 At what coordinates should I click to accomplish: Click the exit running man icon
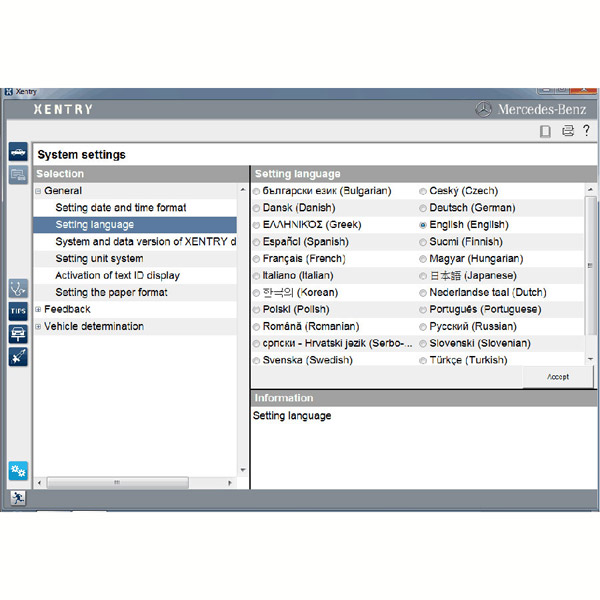(18, 498)
